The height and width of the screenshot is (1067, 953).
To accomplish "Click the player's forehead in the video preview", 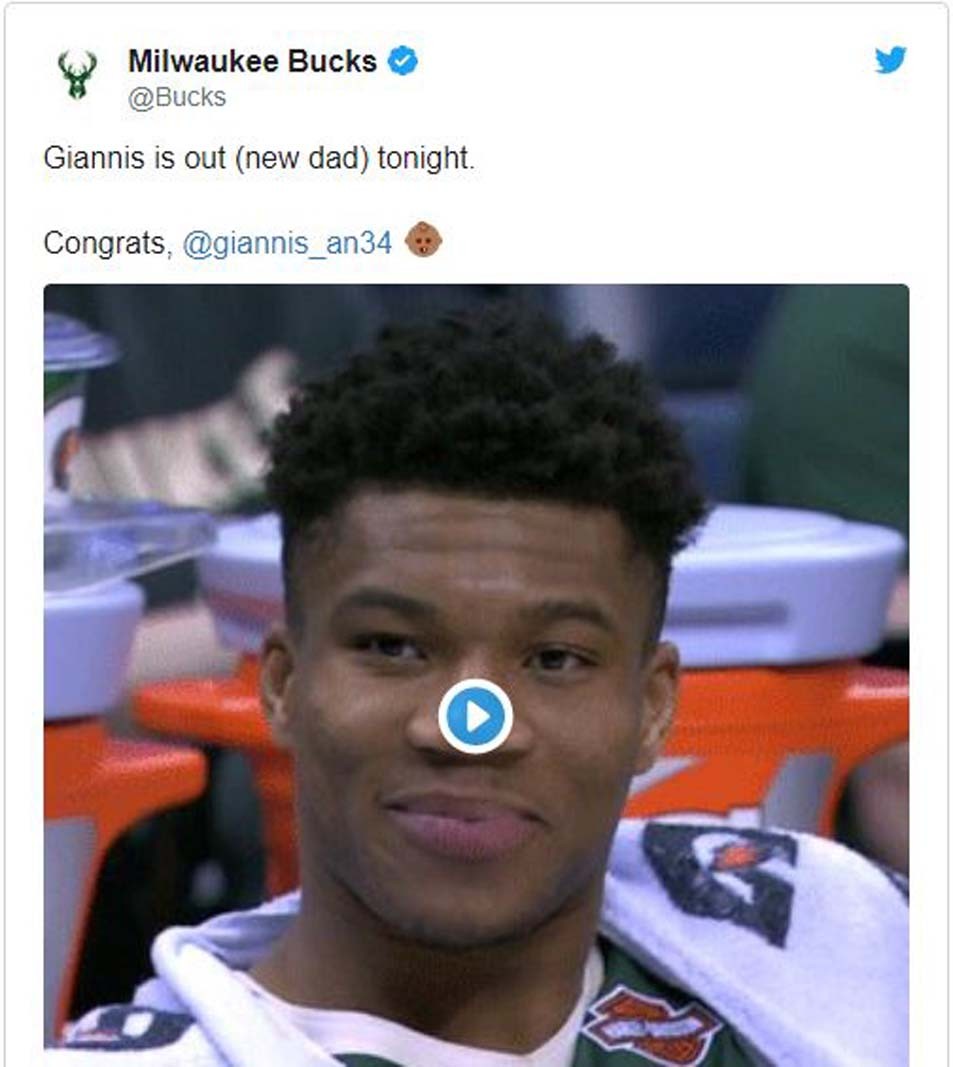I will coord(476,538).
